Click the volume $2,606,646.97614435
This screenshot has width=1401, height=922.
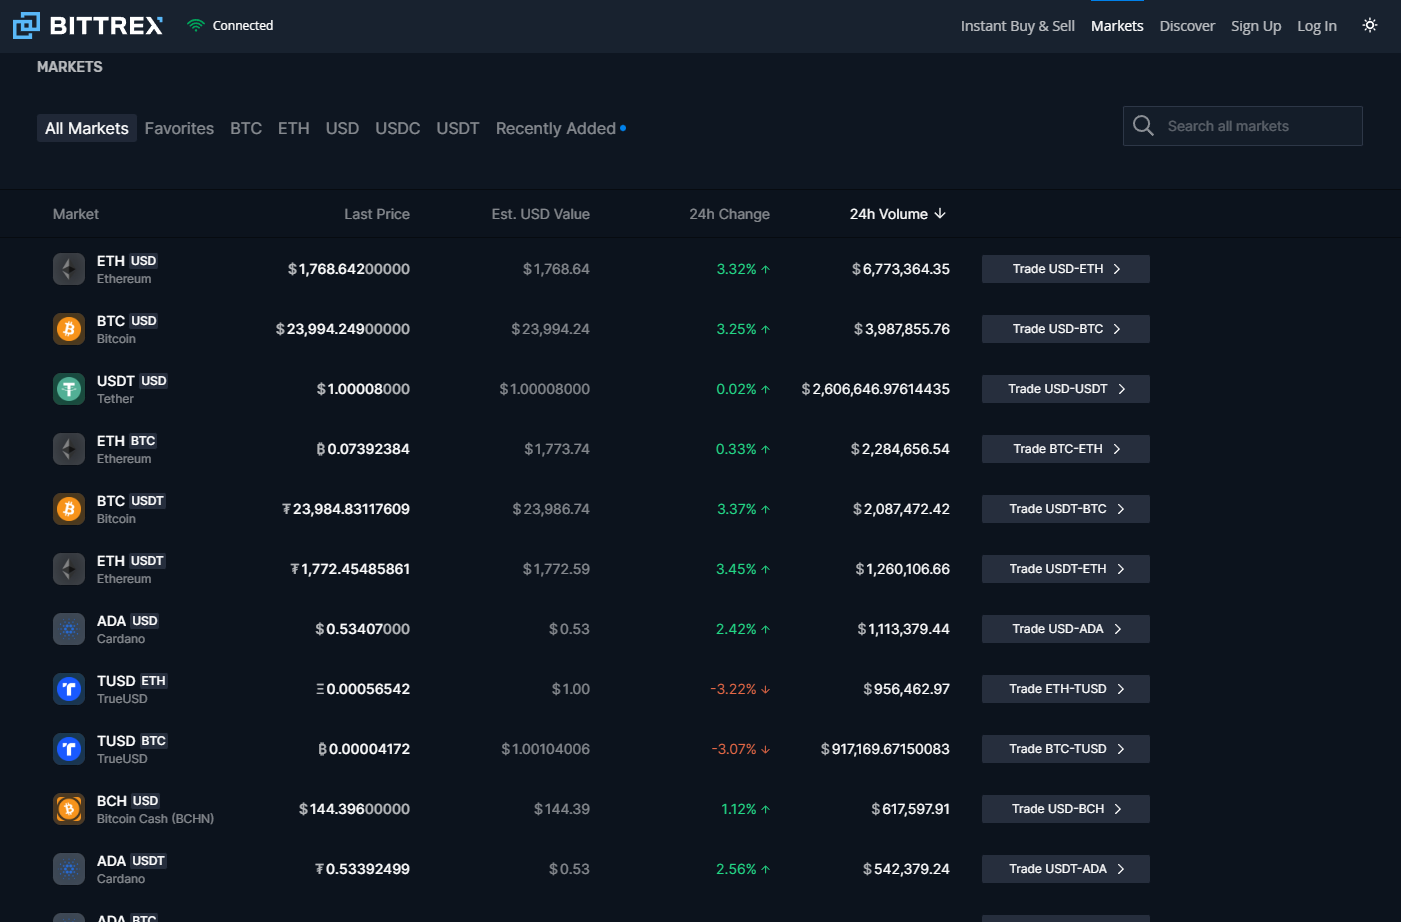pos(876,389)
